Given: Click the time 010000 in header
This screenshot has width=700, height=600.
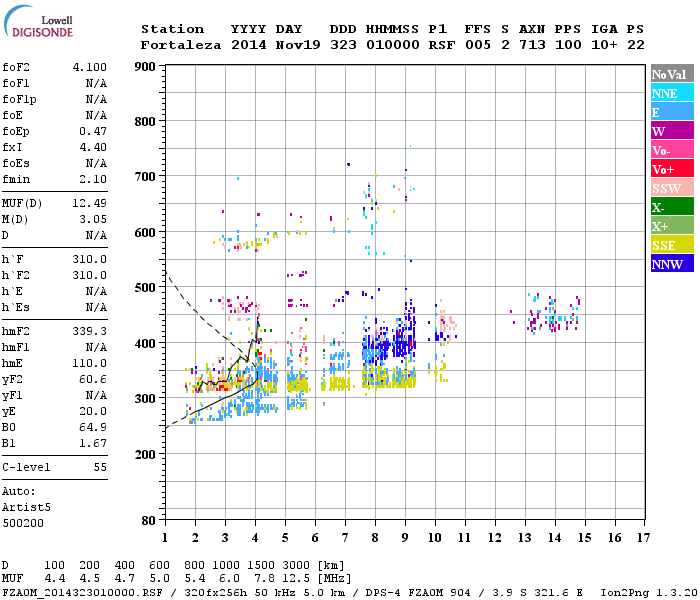Looking at the screenshot, I should (393, 45).
